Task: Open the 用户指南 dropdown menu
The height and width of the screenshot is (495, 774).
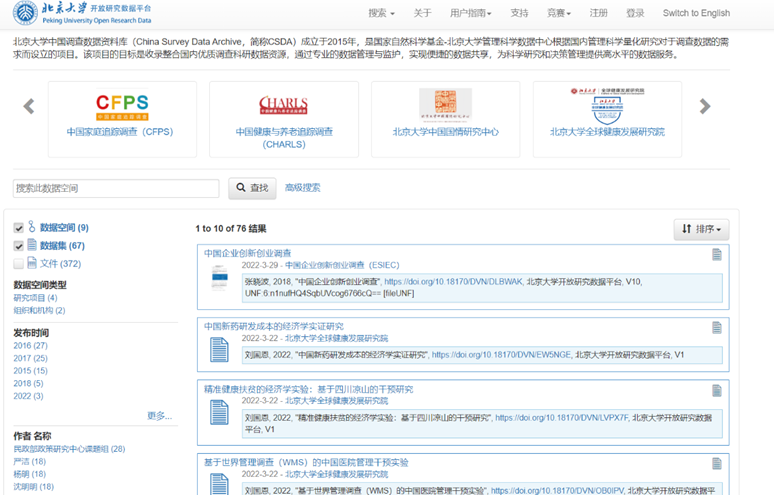Action: coord(470,13)
